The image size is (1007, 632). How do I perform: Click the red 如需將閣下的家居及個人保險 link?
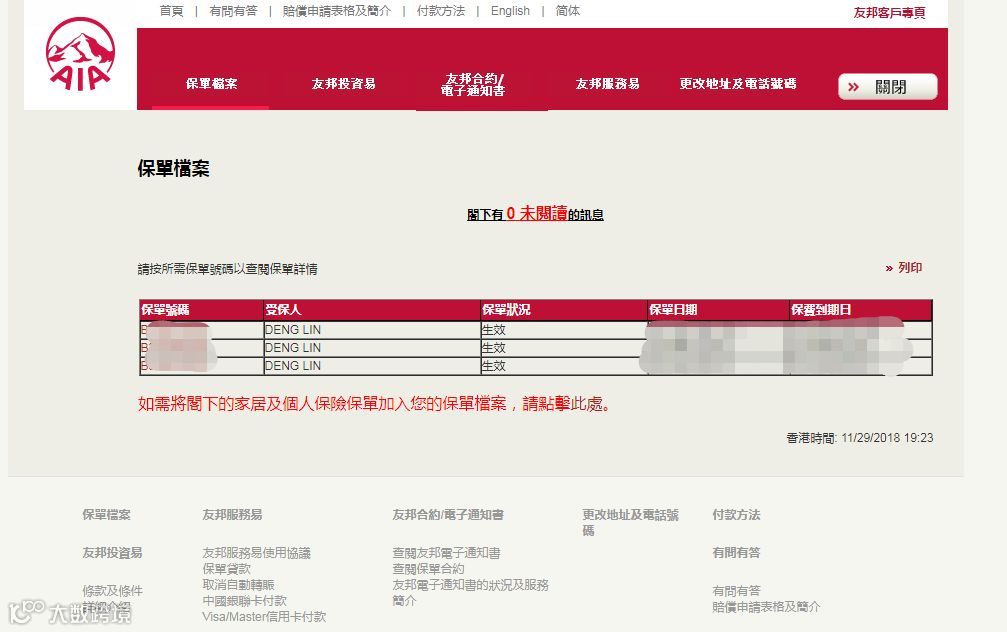click(374, 404)
